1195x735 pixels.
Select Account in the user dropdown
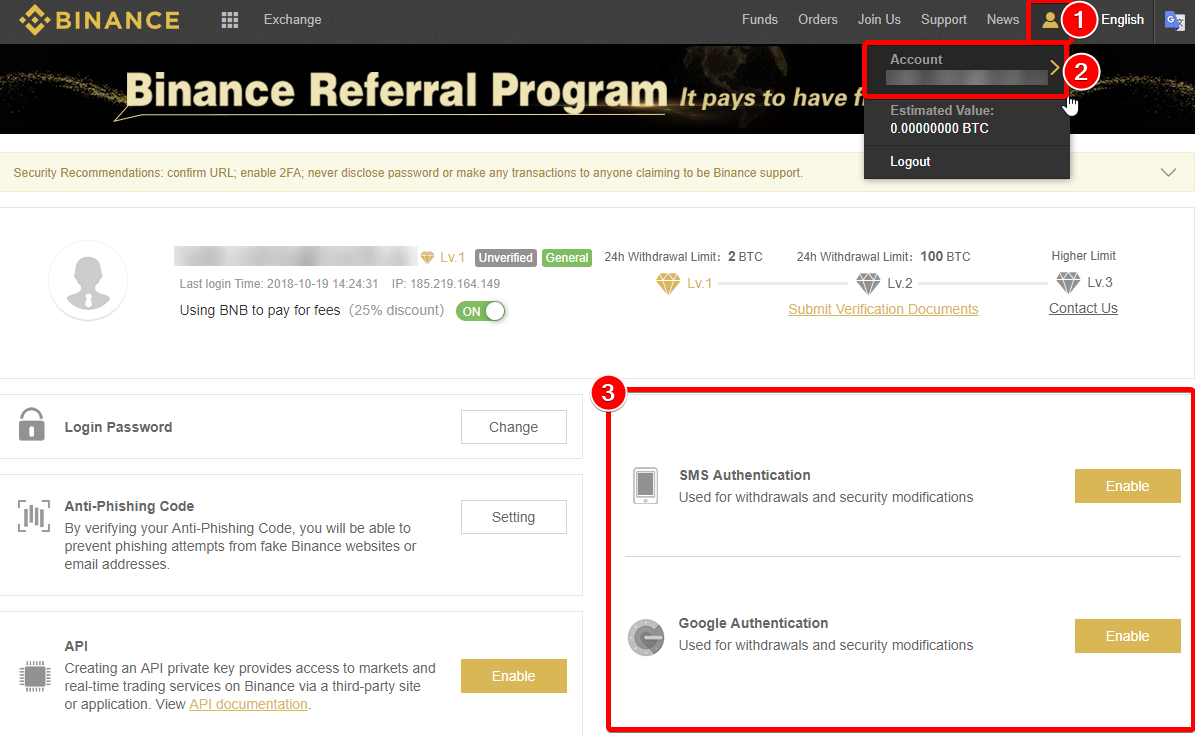tap(966, 69)
